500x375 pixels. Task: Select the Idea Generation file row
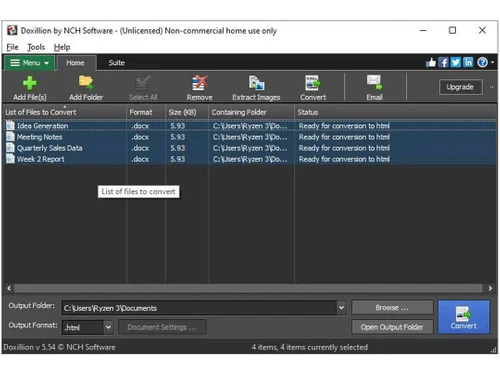[x=250, y=126]
